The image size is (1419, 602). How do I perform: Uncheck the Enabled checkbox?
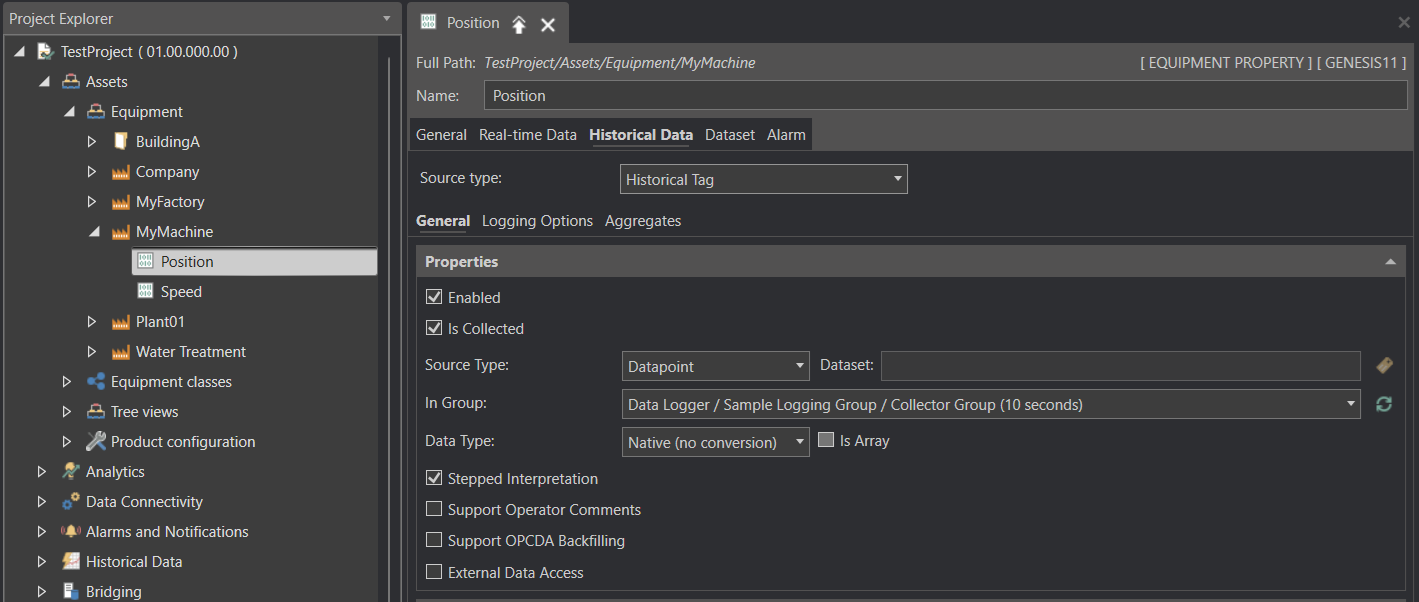click(x=434, y=297)
